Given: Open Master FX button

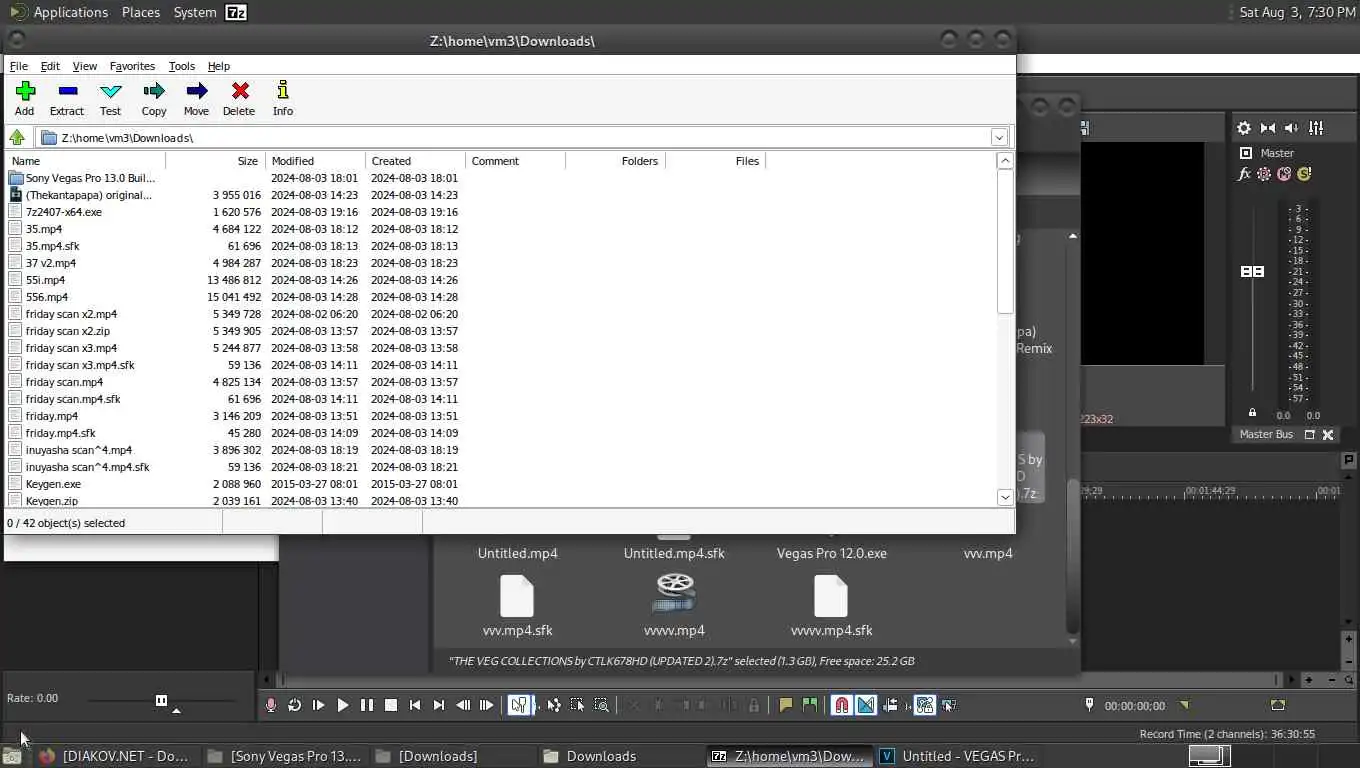Looking at the screenshot, I should 1244,174.
